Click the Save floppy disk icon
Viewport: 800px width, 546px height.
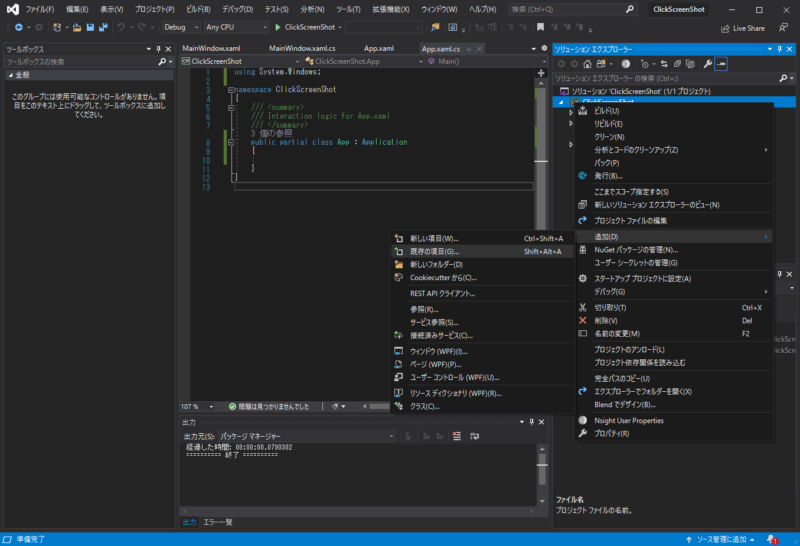pos(90,28)
